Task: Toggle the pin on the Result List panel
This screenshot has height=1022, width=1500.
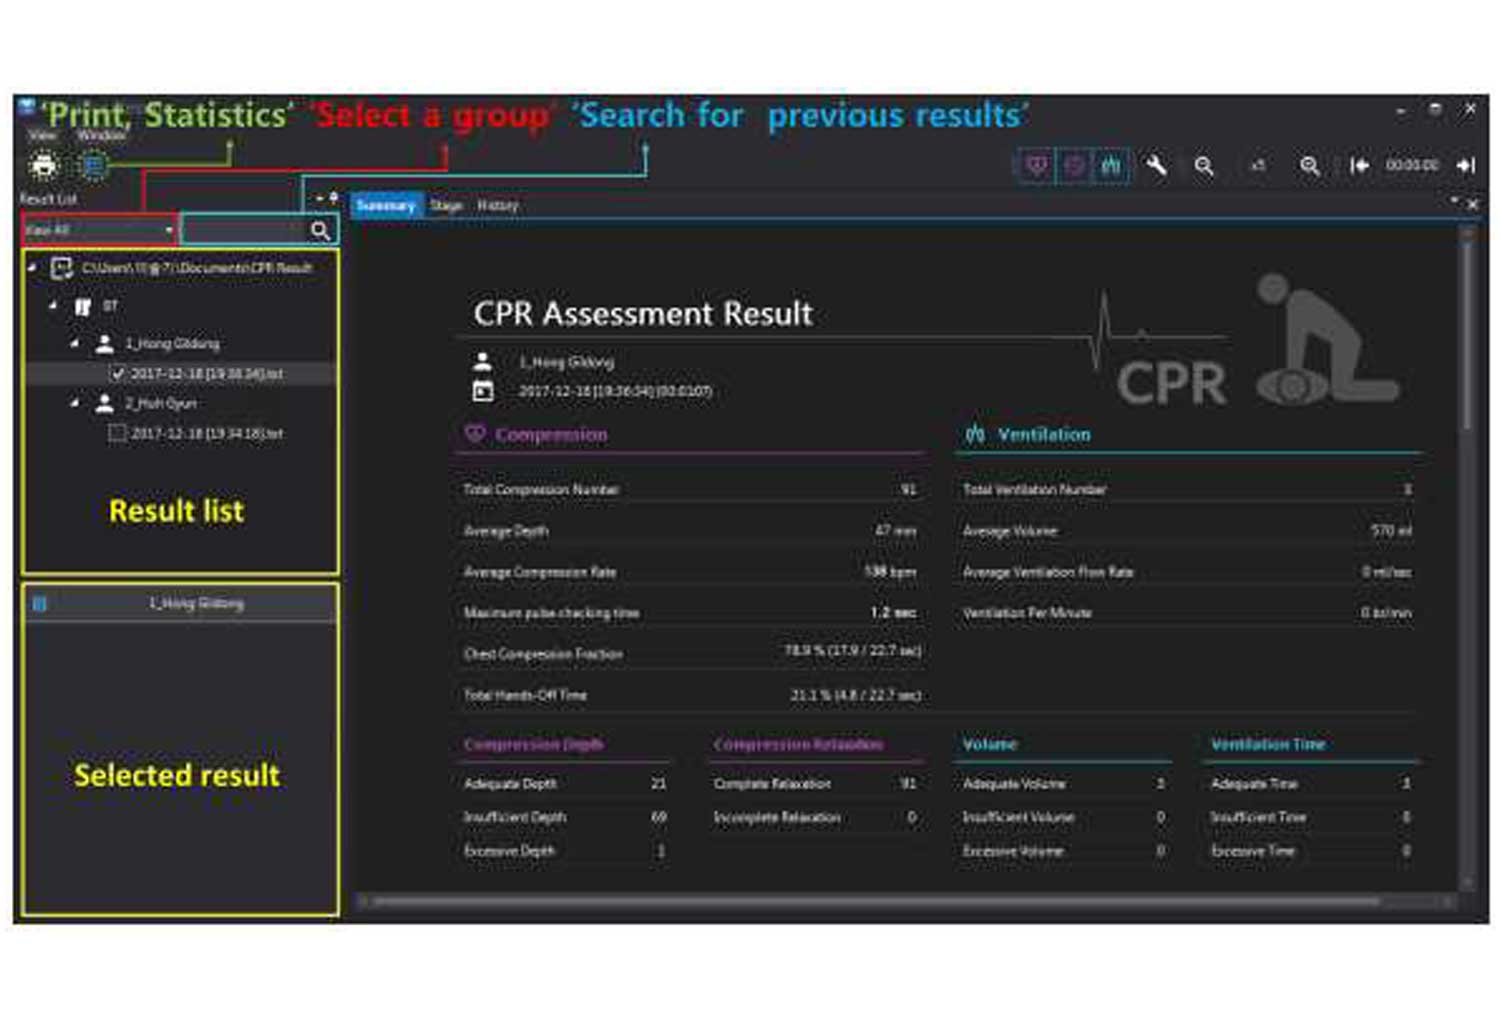Action: point(333,198)
